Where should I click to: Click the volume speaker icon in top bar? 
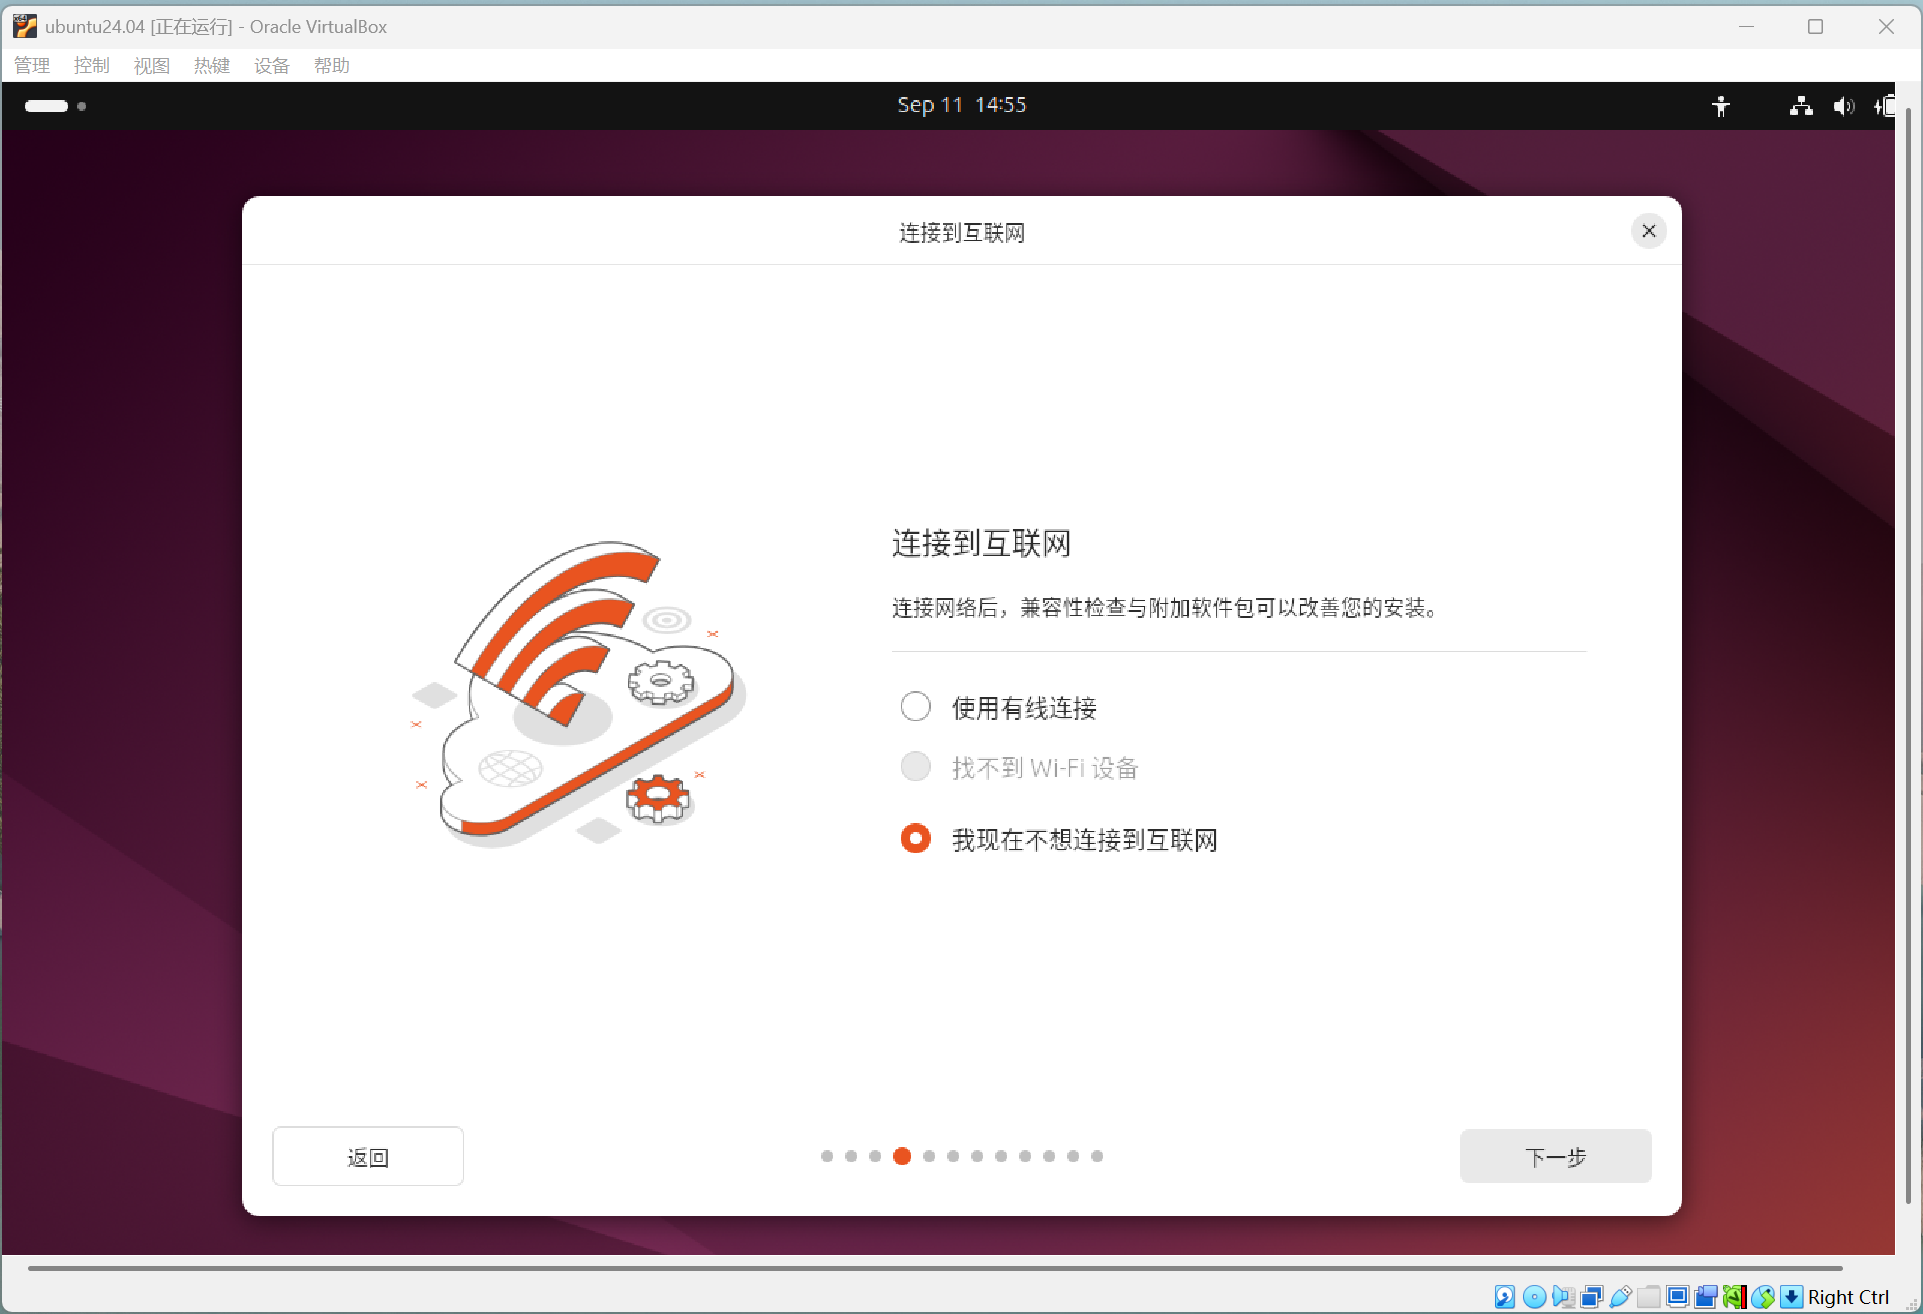[1843, 106]
